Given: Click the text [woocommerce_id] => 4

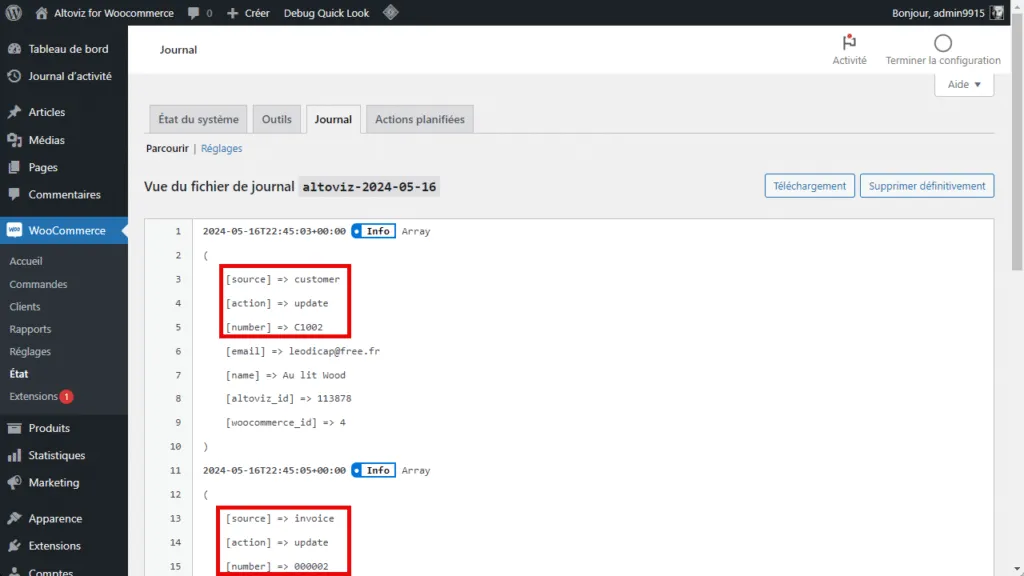Looking at the screenshot, I should click(x=285, y=423).
